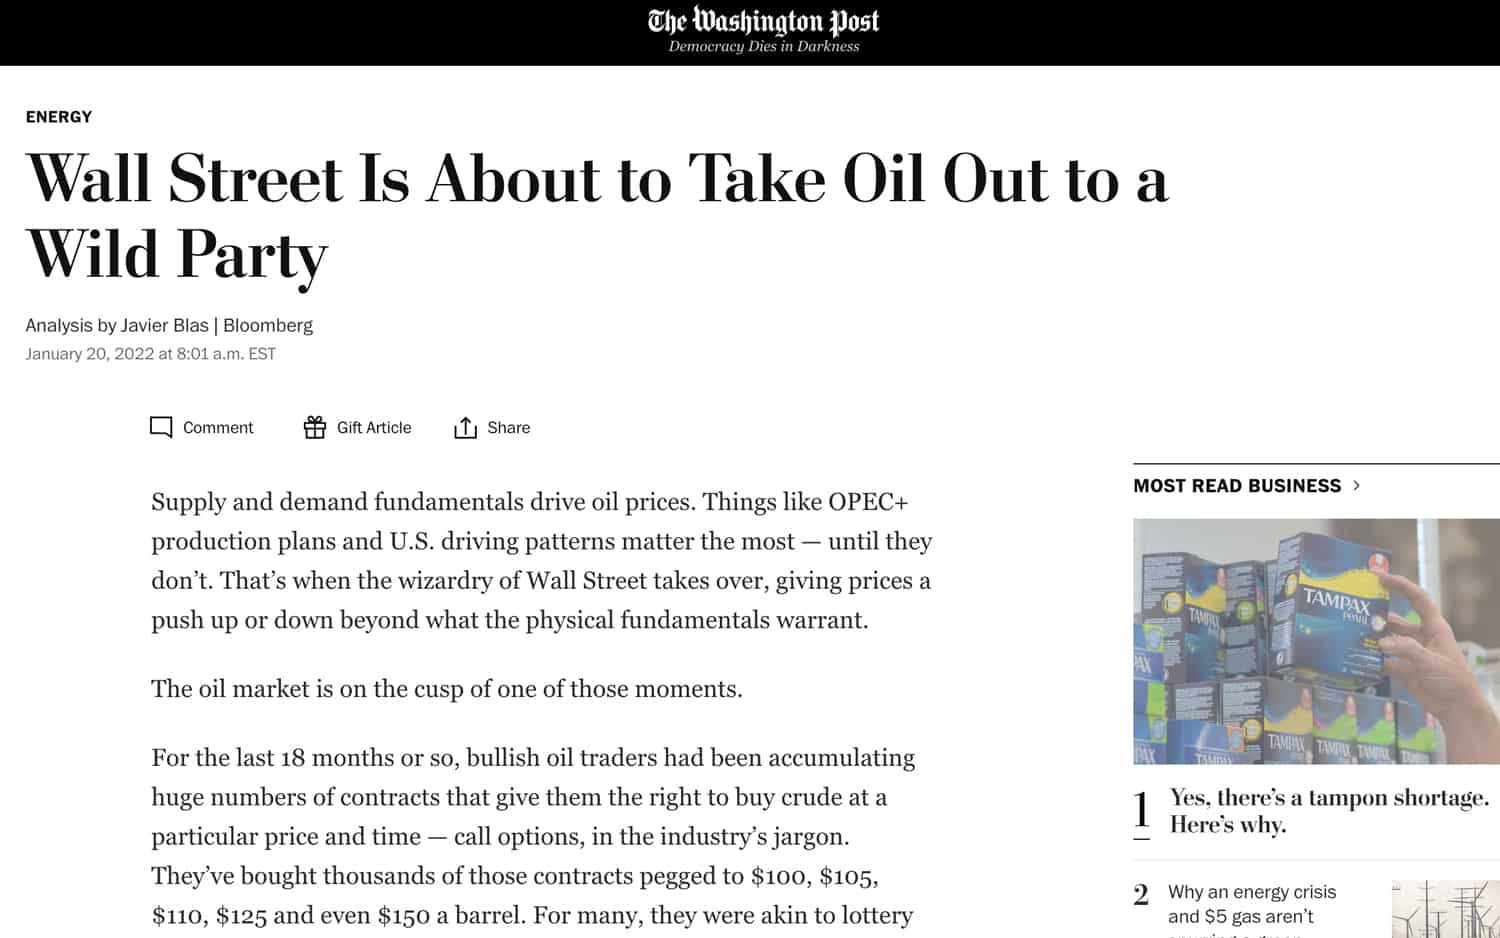Open the energy crisis $5 gas story
This screenshot has width=1500, height=938.
1252,904
